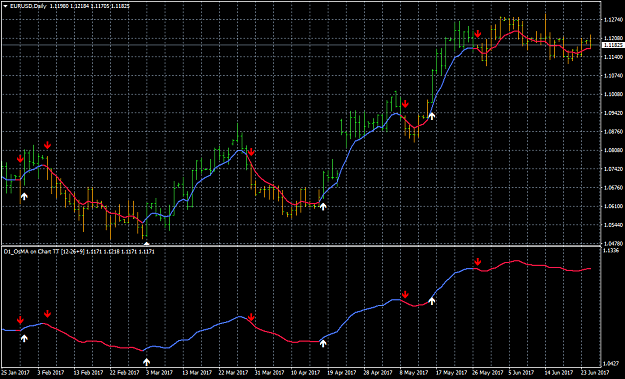Click the 13 Mar 2017 date label
The width and height of the screenshot is (625, 379).
pyautogui.click(x=196, y=373)
